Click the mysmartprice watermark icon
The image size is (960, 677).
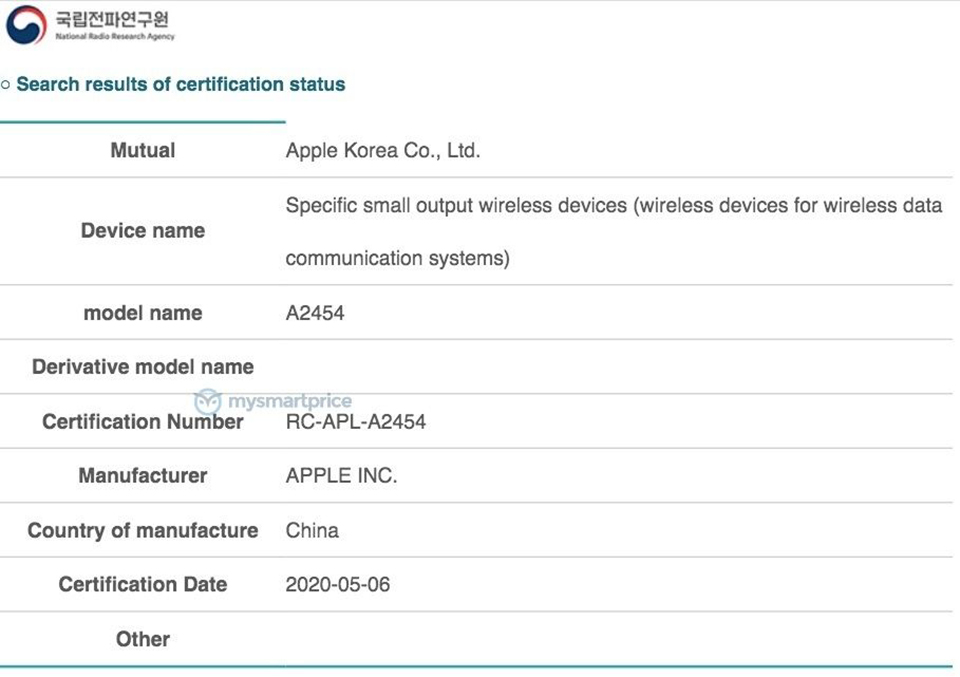coord(208,402)
